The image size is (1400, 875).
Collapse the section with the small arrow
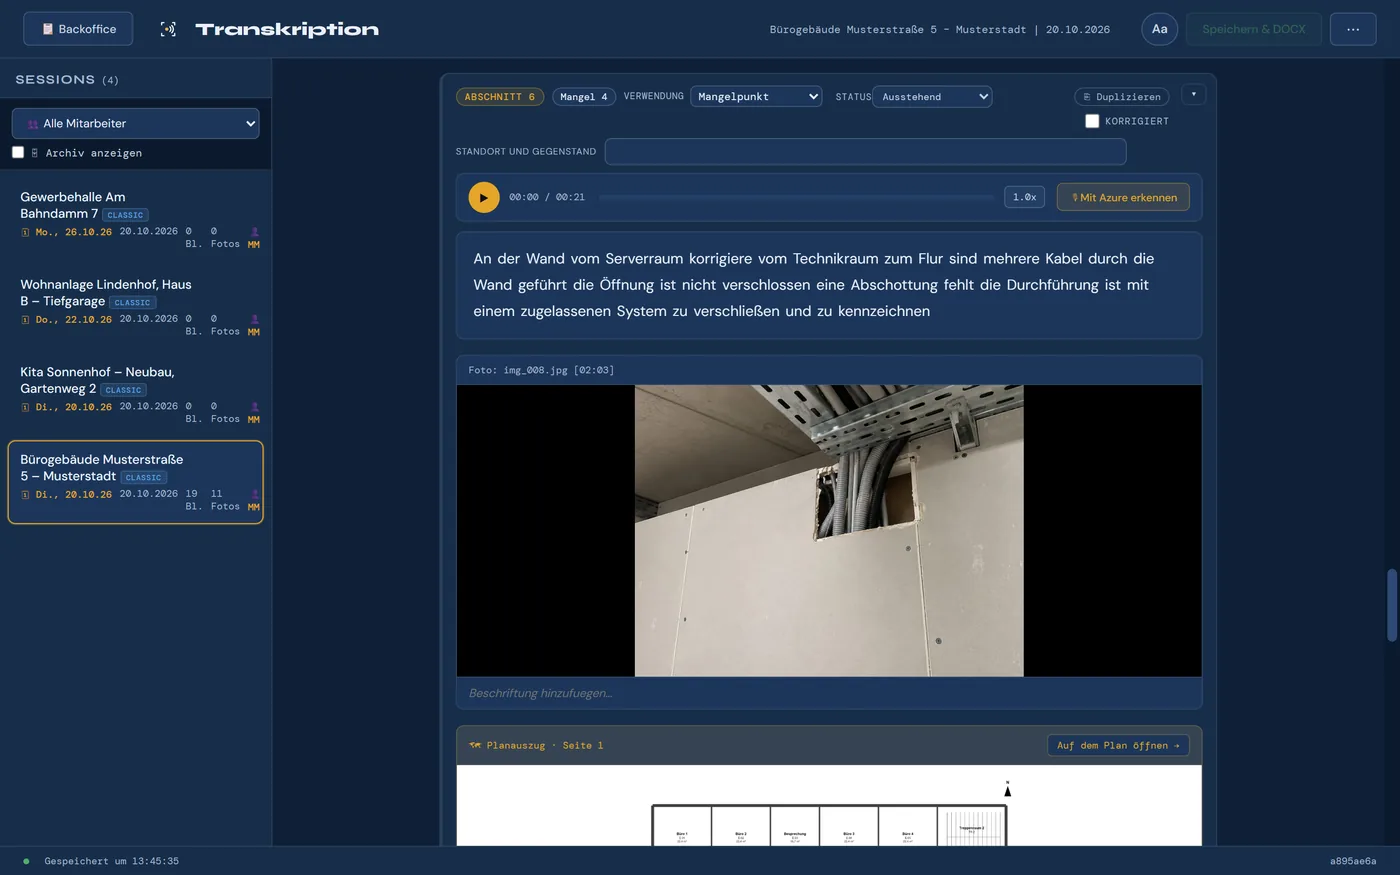coord(1193,94)
